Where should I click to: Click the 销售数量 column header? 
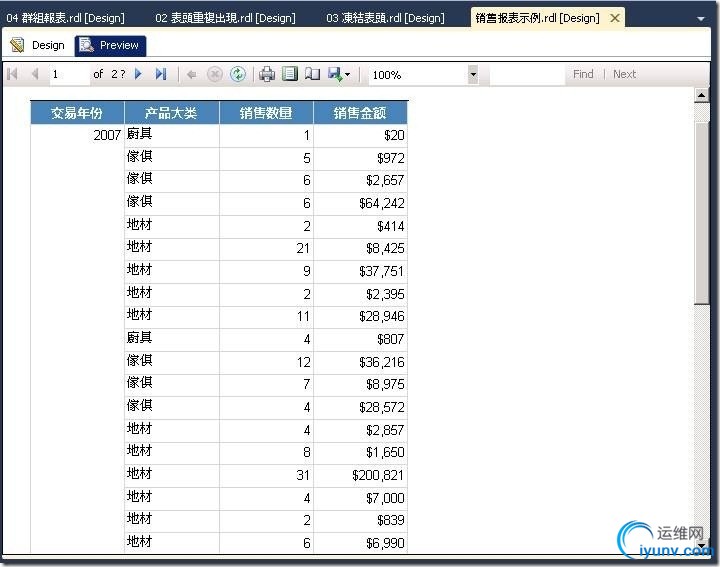pos(266,113)
